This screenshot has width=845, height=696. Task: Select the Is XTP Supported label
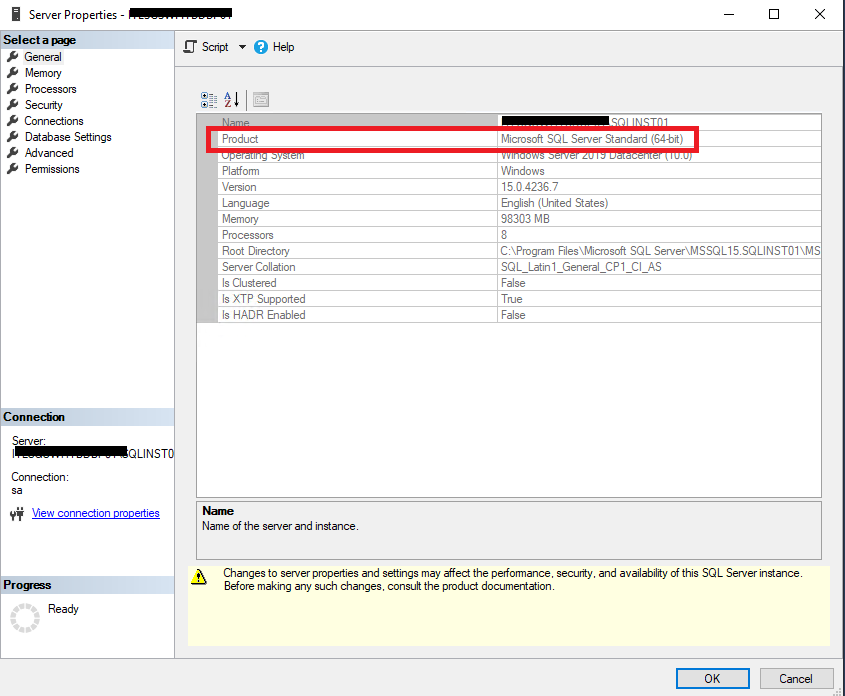point(264,299)
